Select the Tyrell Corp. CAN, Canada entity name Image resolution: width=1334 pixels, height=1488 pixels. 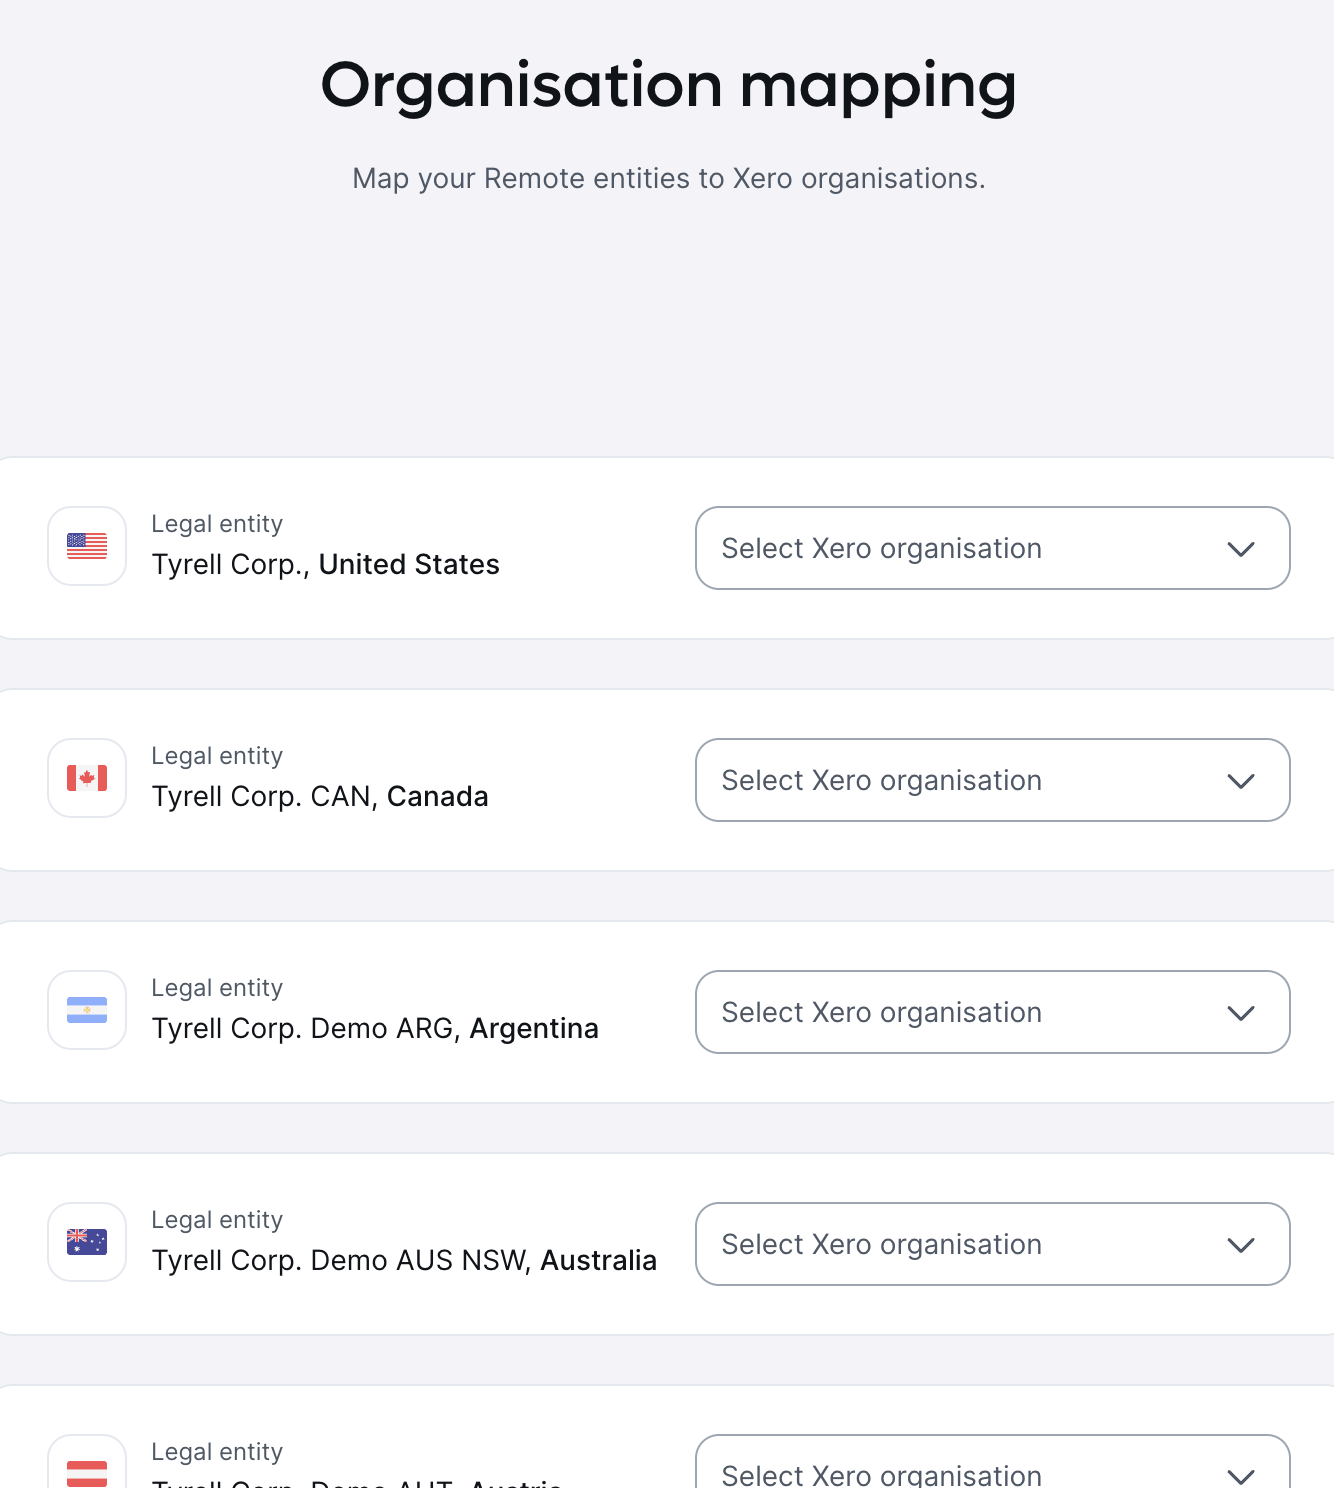[x=320, y=797]
